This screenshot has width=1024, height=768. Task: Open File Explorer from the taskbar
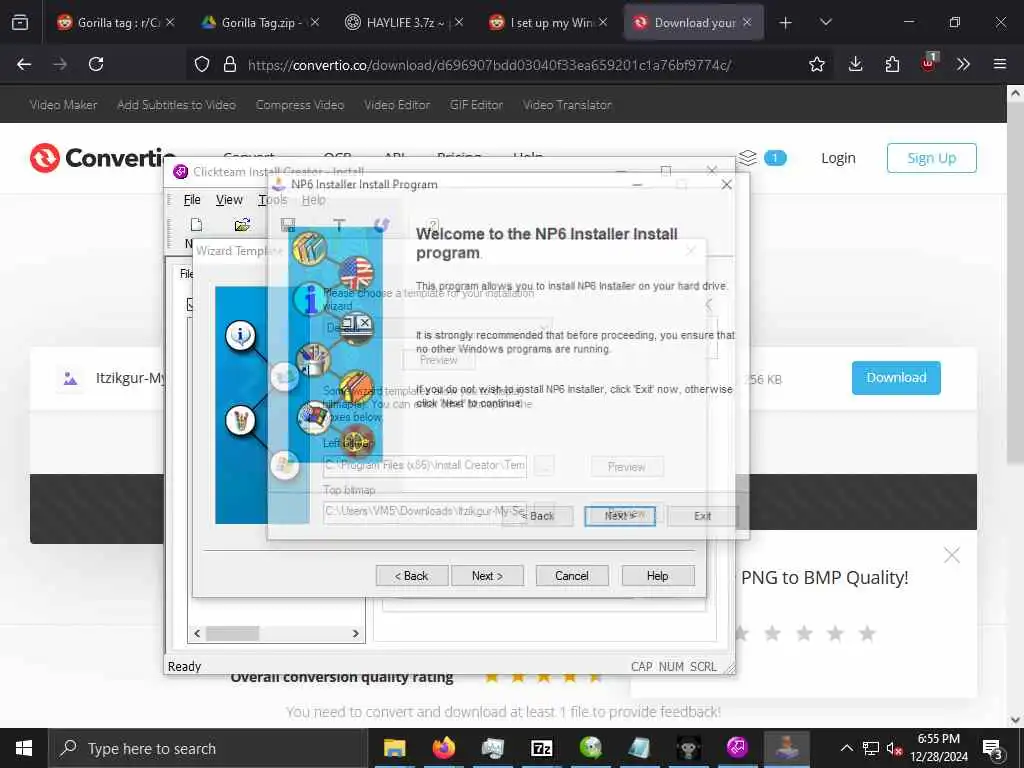[x=394, y=748]
